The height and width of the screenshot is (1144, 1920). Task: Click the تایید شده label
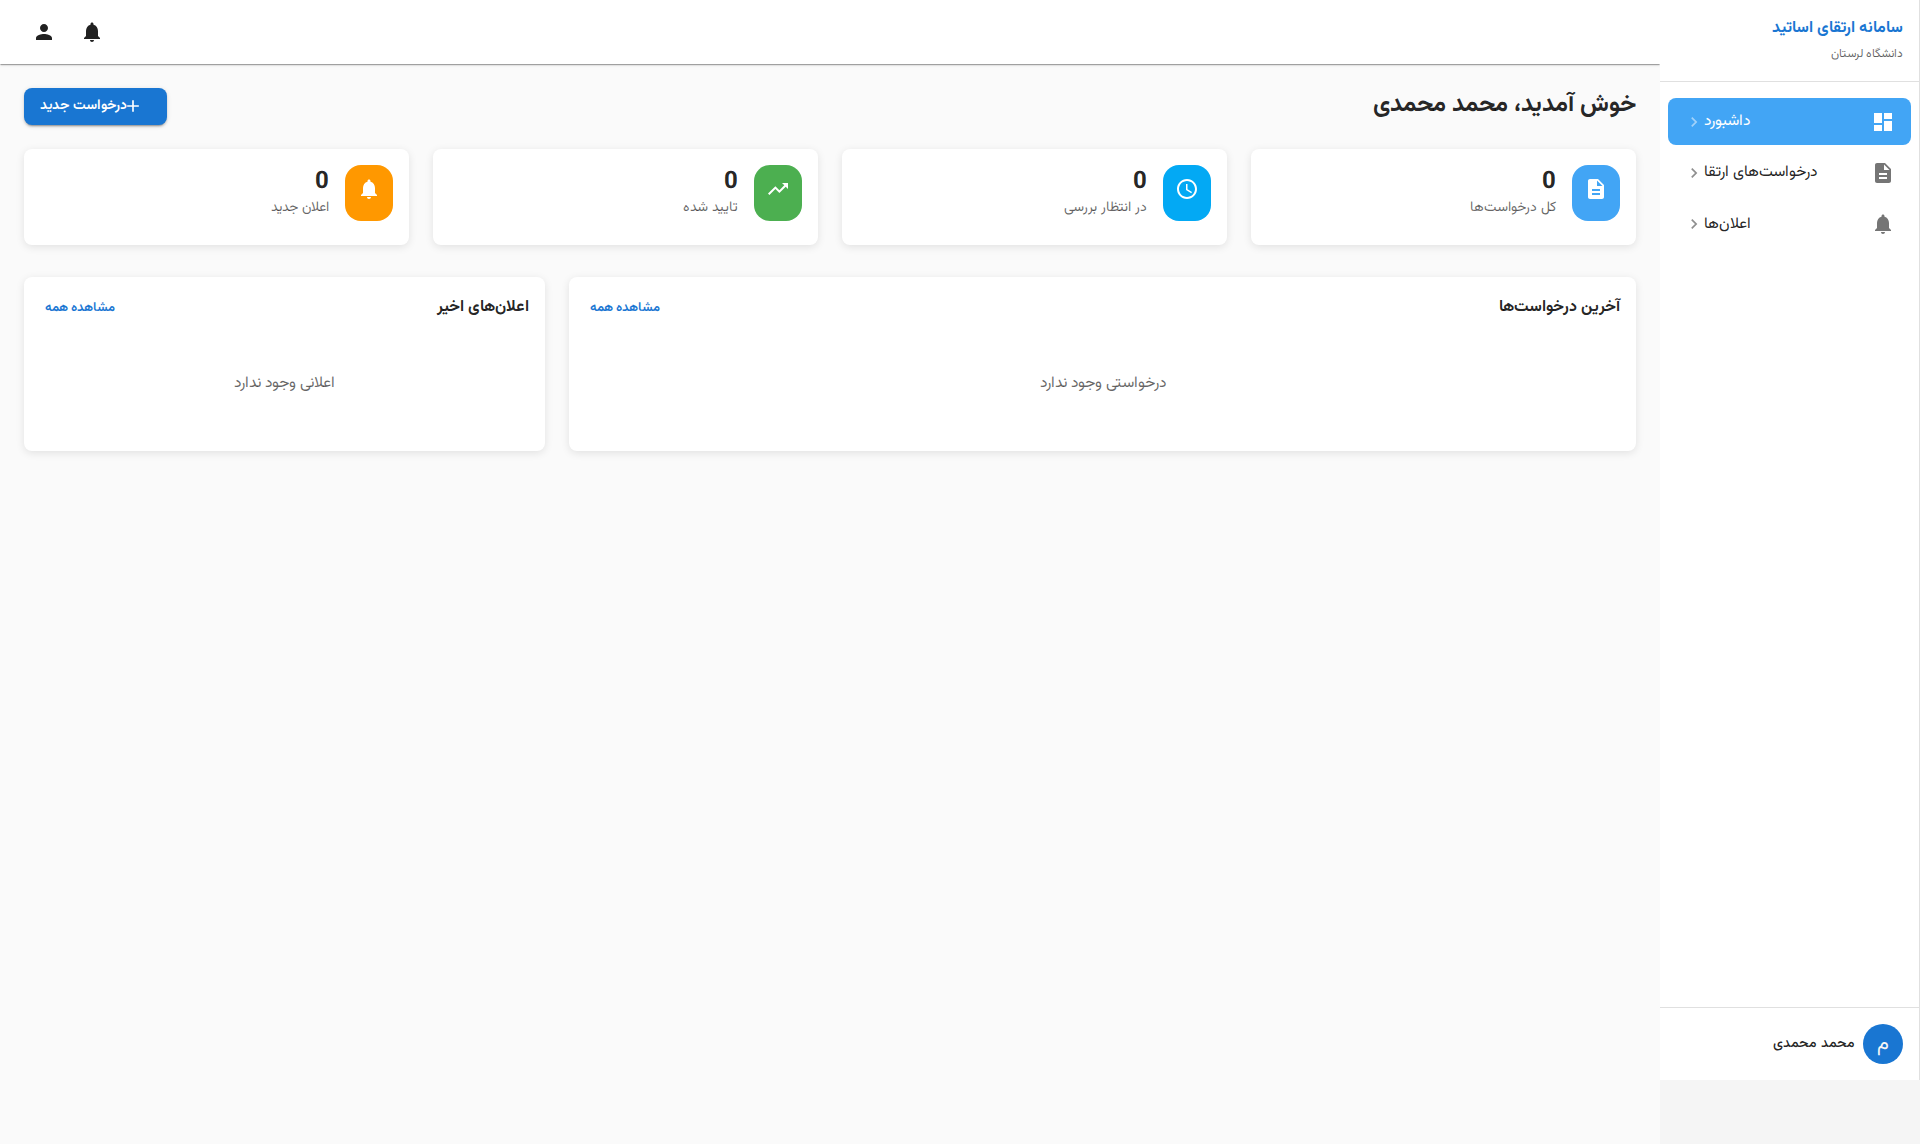tap(710, 207)
